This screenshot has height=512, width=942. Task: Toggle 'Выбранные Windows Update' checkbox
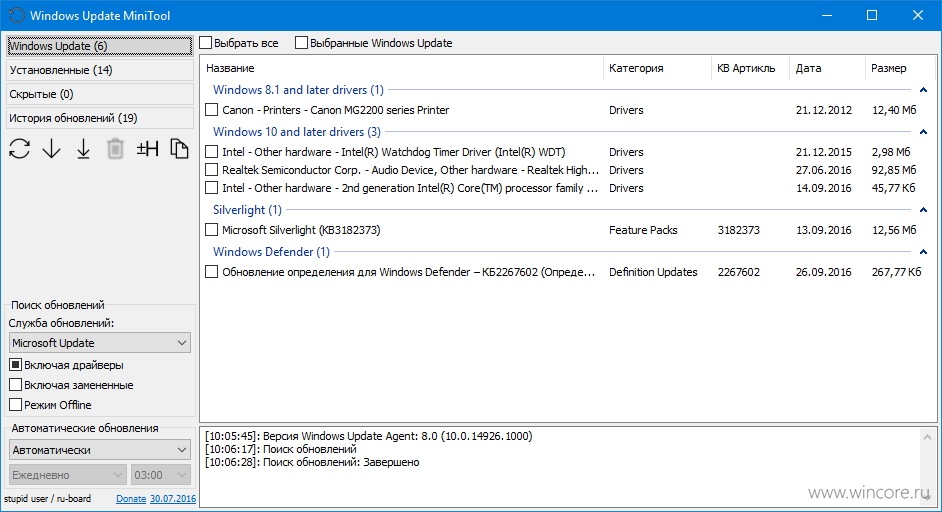302,43
